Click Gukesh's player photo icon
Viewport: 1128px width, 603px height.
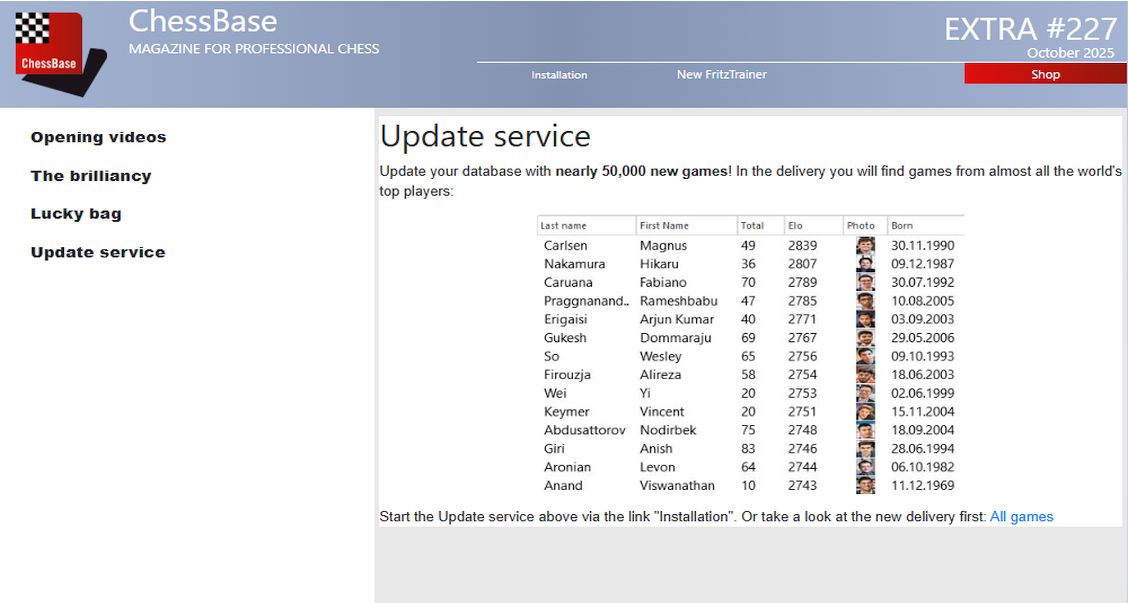865,338
